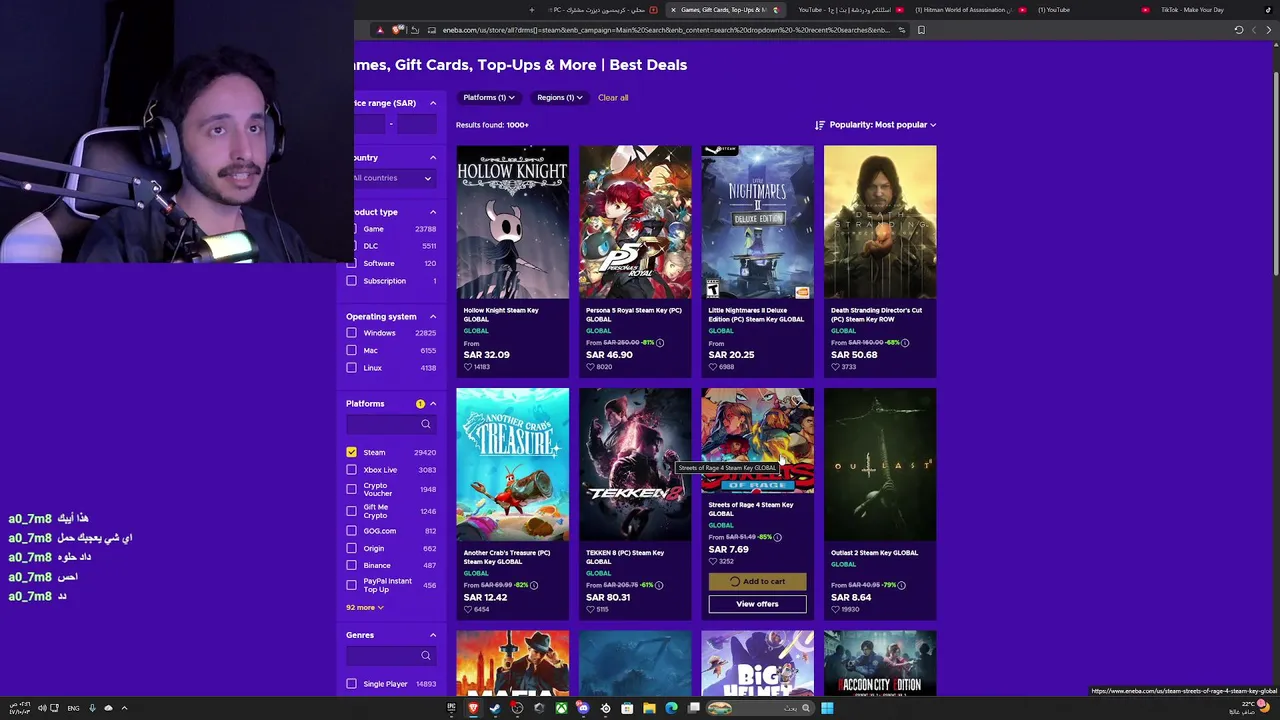Check the GOG.com platform box
This screenshot has width=1280, height=720.
pyautogui.click(x=352, y=531)
